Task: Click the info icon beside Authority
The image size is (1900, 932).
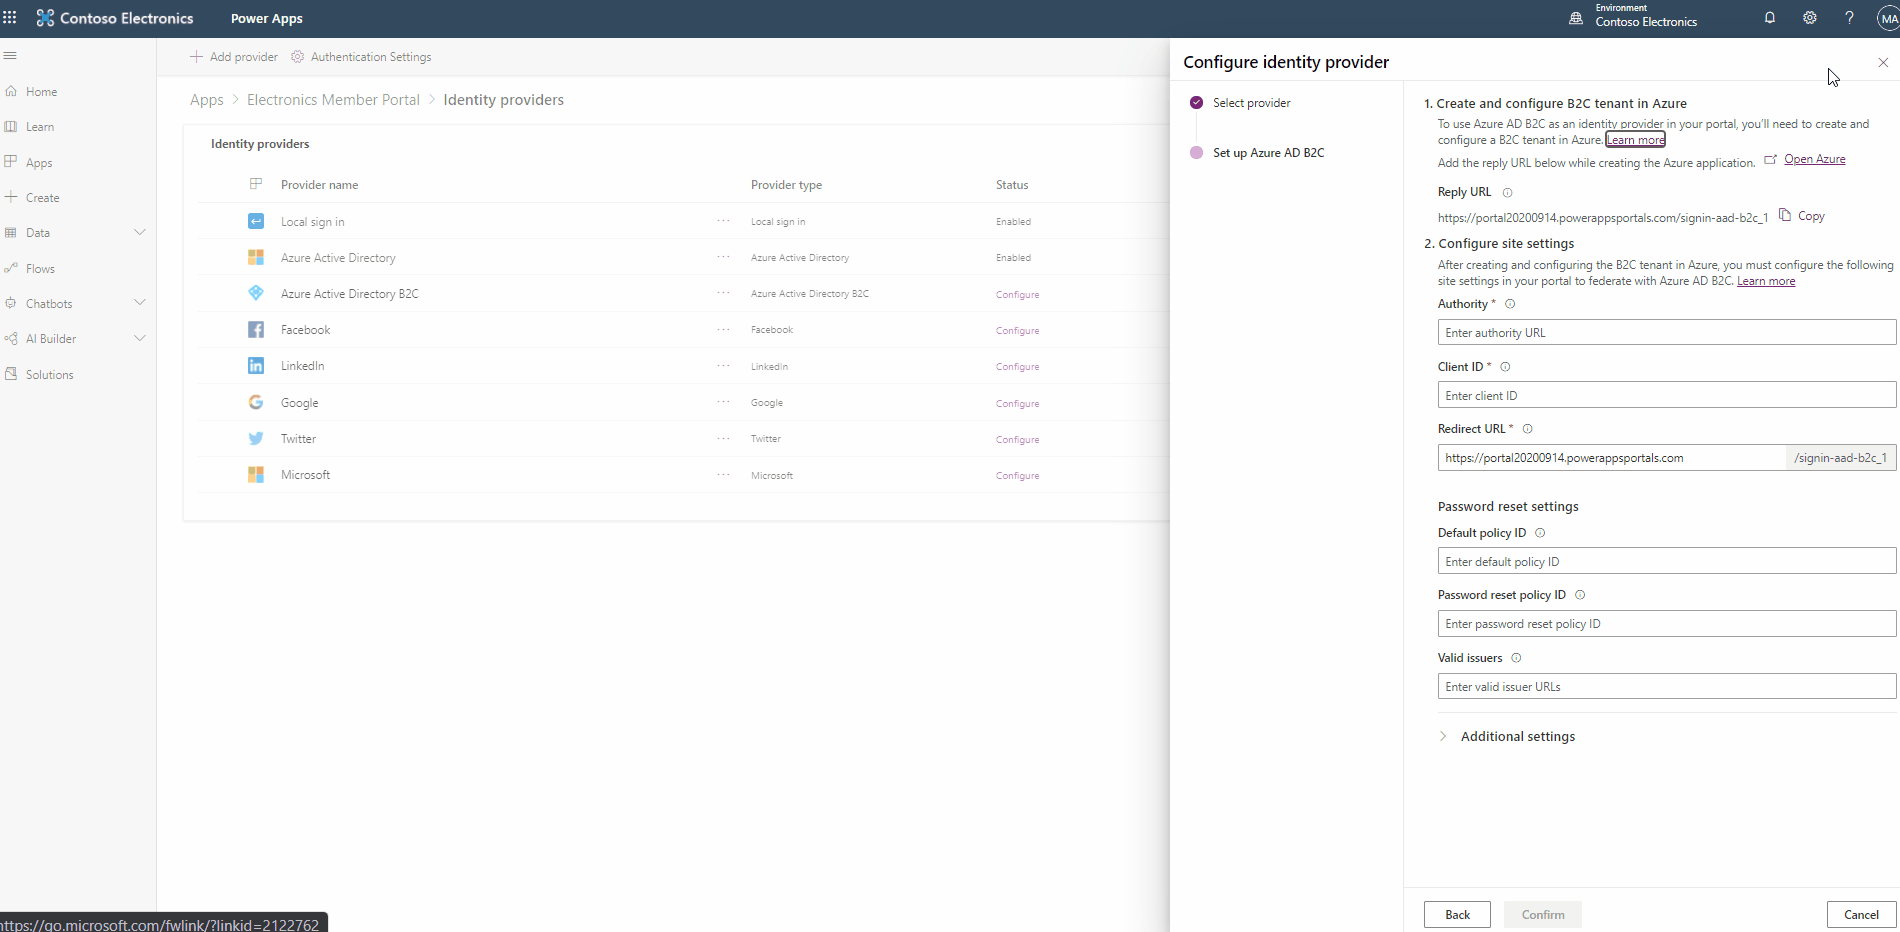Action: tap(1510, 304)
